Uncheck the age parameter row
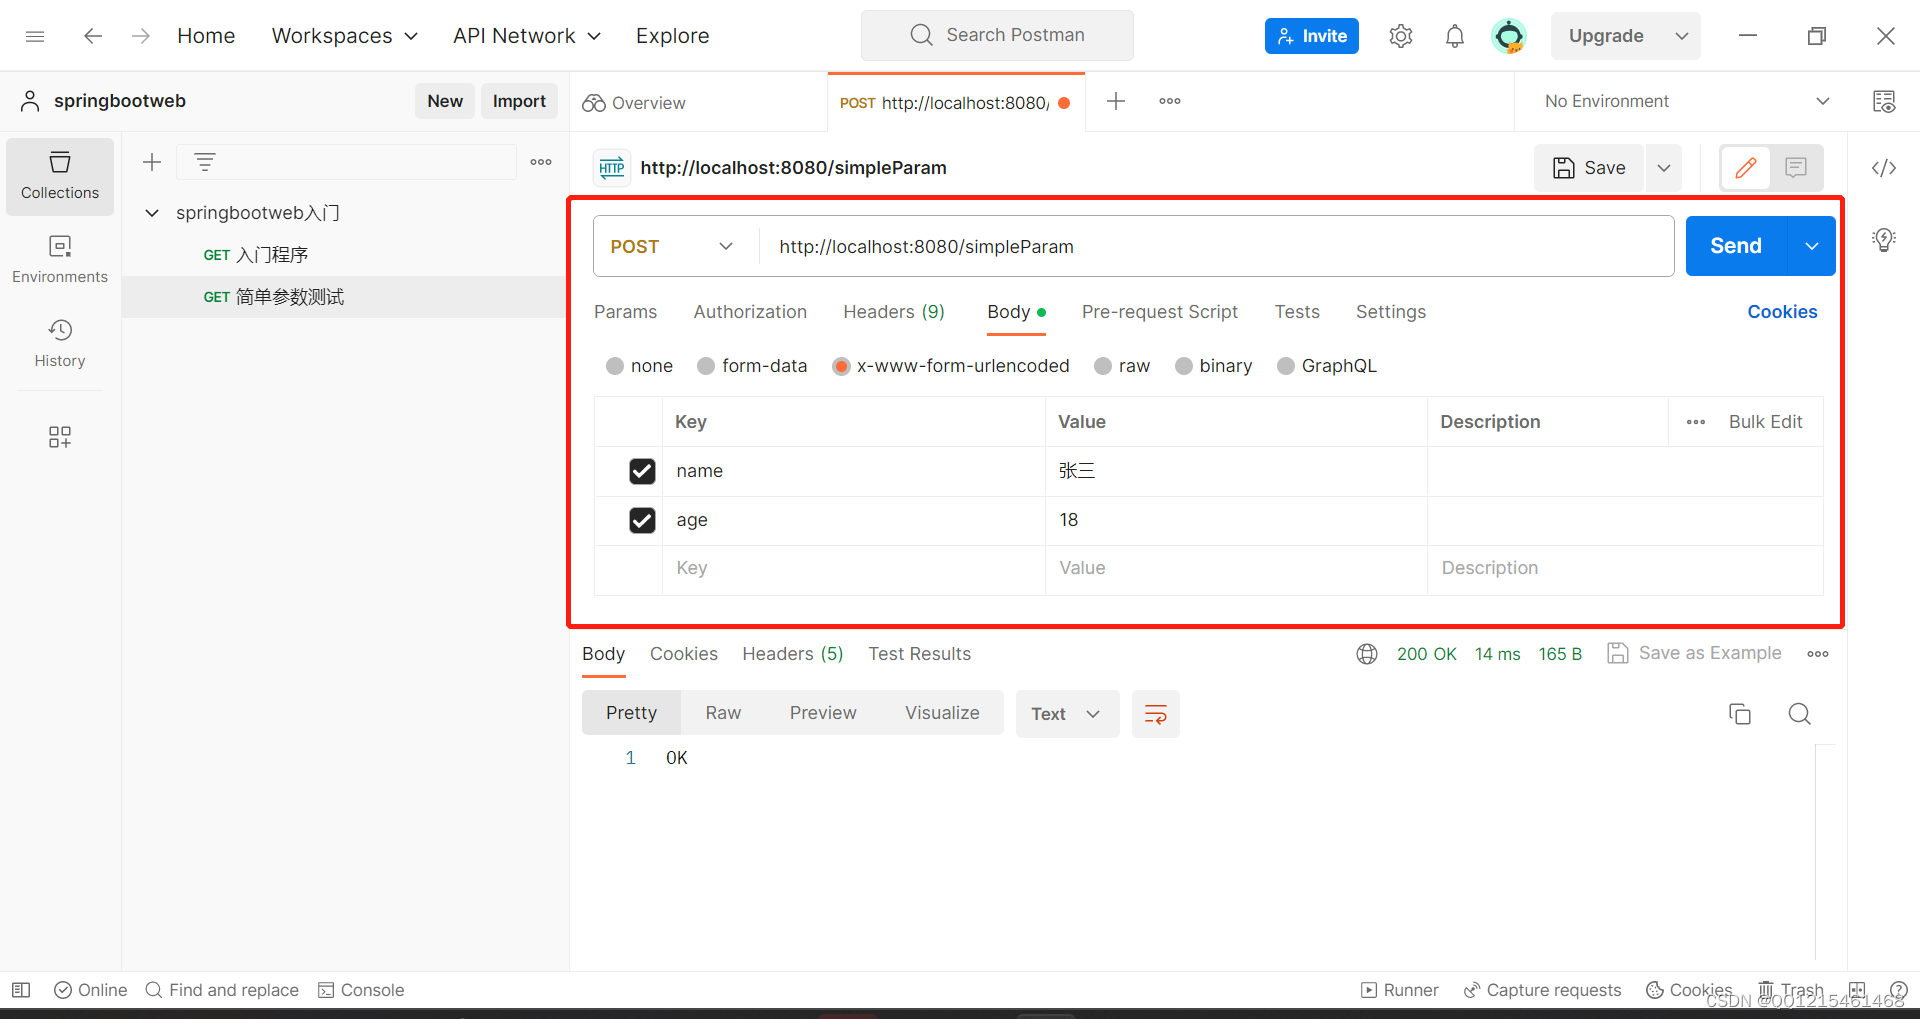The width and height of the screenshot is (1920, 1019). click(642, 520)
